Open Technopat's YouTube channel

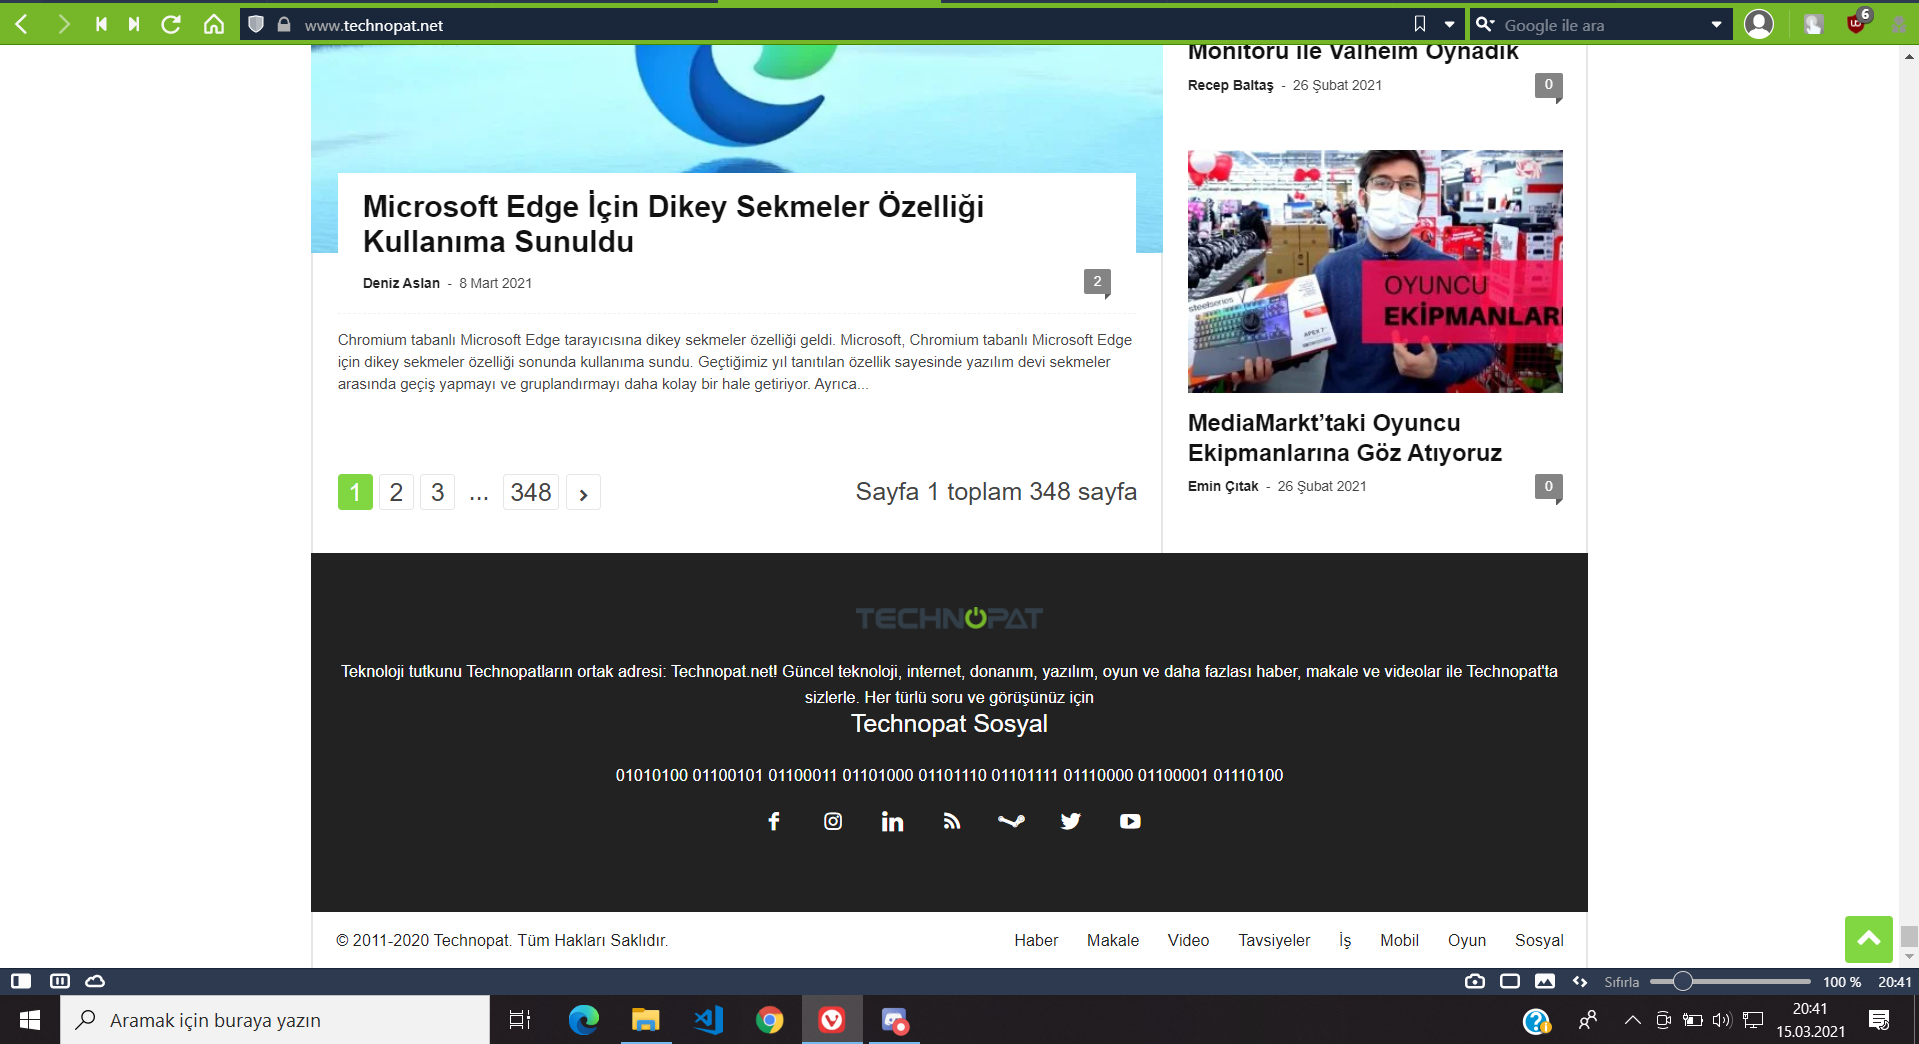(1130, 821)
